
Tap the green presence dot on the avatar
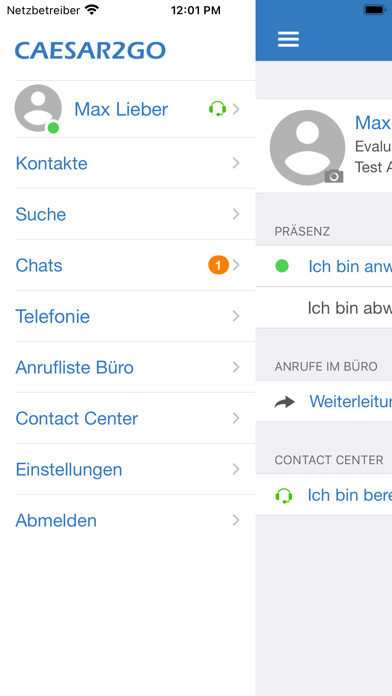pyautogui.click(x=53, y=128)
